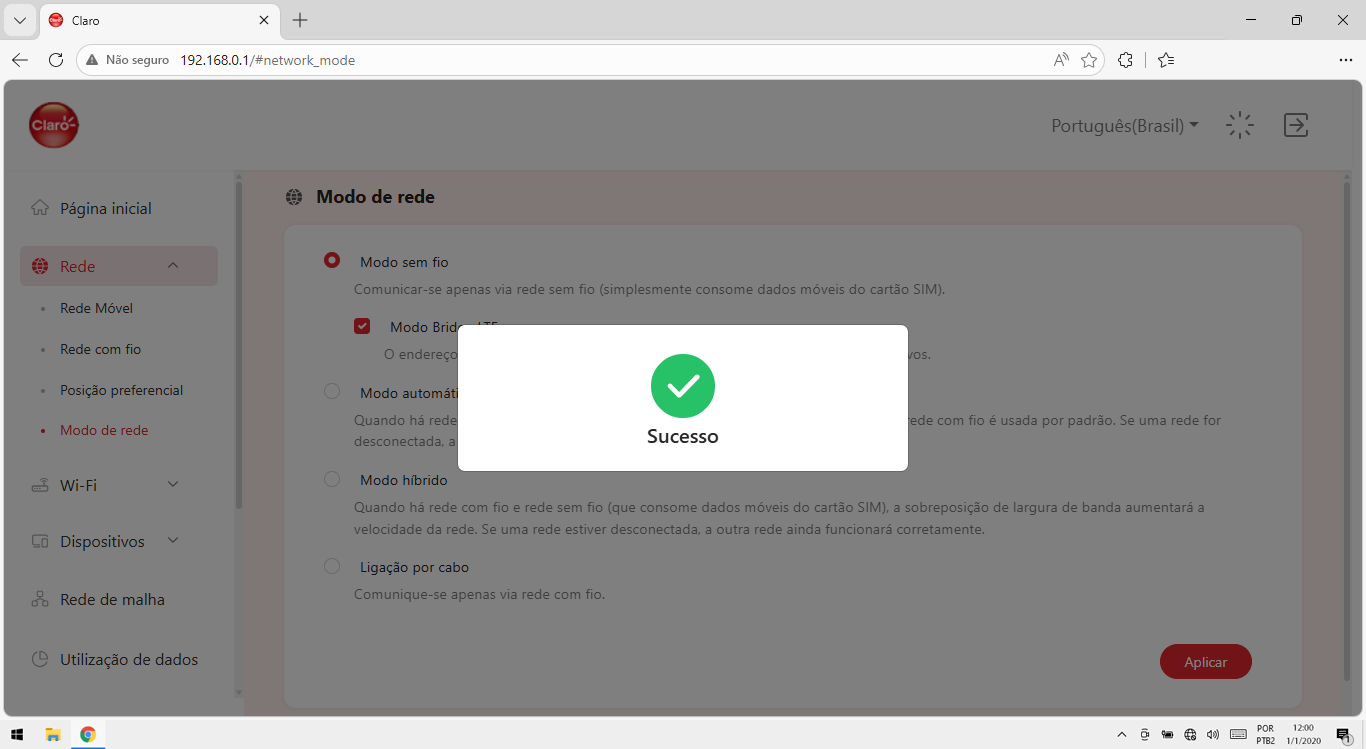Select the Modo sem fio radio button
Image resolution: width=1366 pixels, height=749 pixels.
pyautogui.click(x=332, y=260)
